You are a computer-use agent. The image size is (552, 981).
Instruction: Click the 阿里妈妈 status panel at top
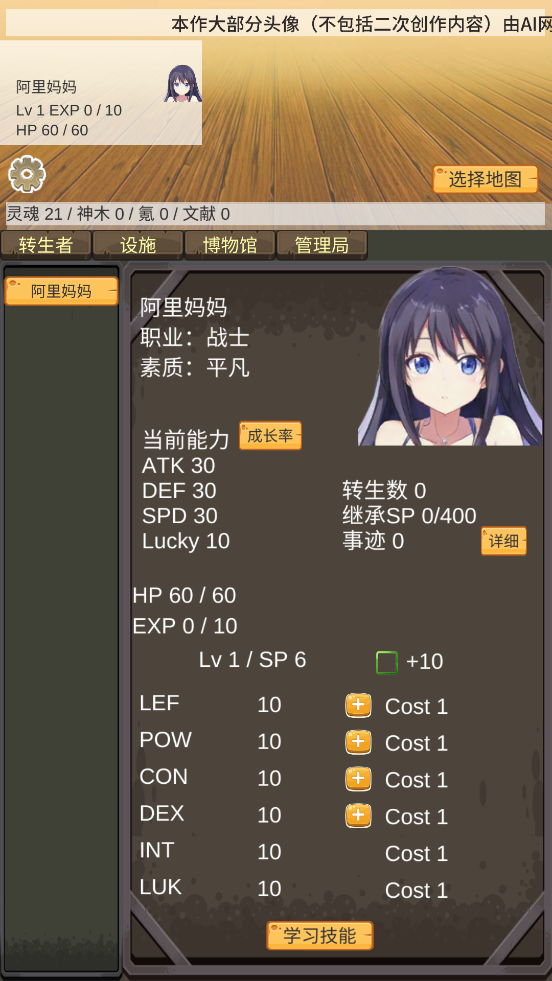[101, 93]
